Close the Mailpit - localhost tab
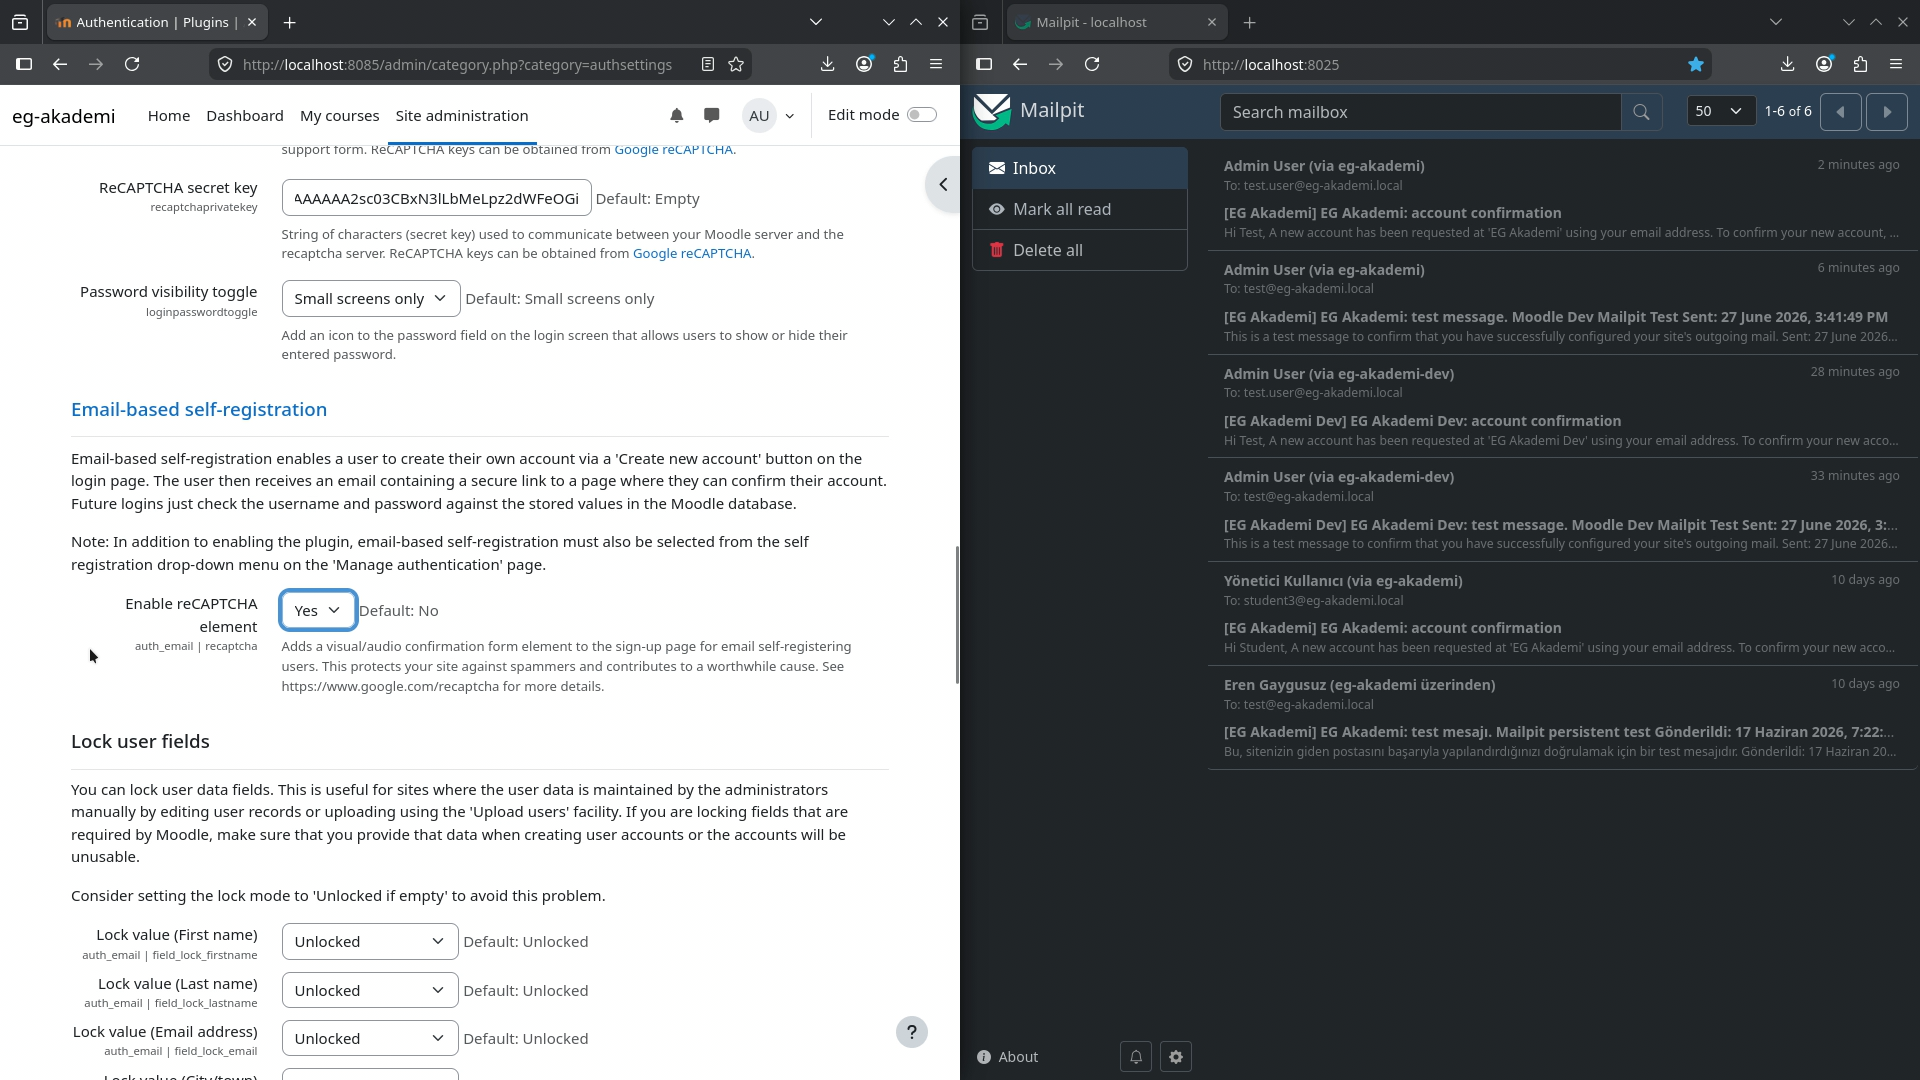The height and width of the screenshot is (1080, 1920). tap(1212, 22)
